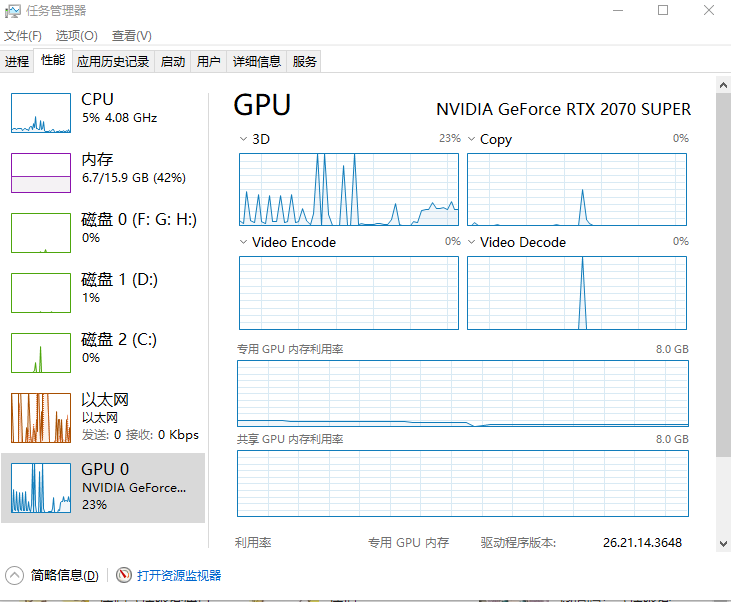Click the CPU label in sidebar
This screenshot has height=602, width=731.
pyautogui.click(x=97, y=99)
